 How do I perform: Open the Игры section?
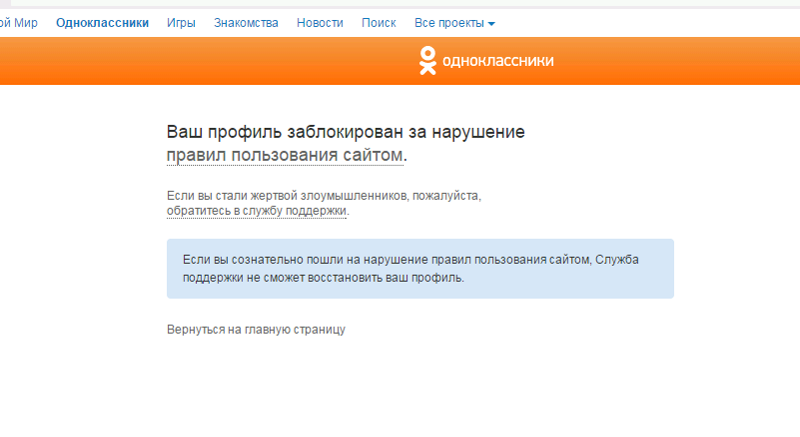(x=181, y=23)
